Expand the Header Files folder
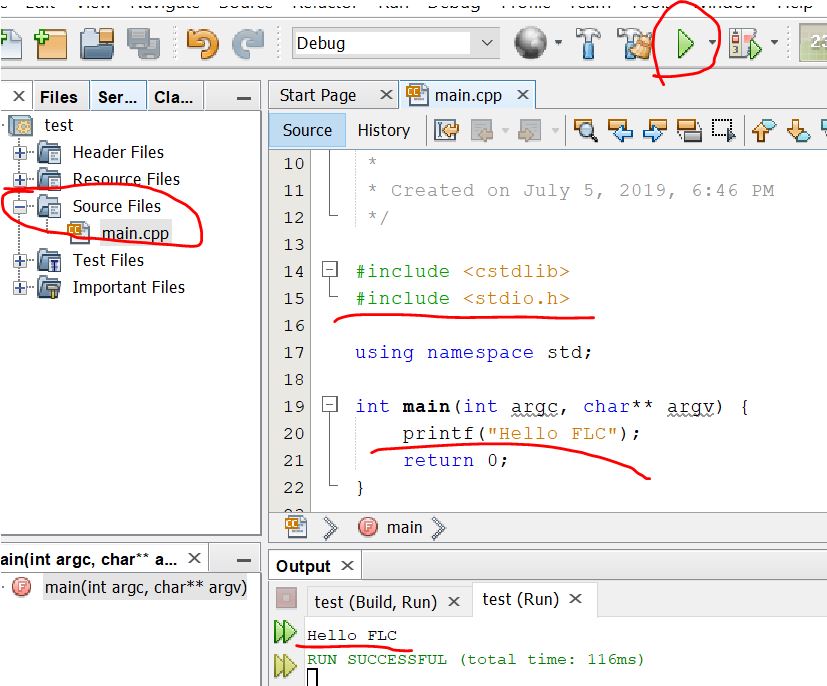 tap(20, 153)
